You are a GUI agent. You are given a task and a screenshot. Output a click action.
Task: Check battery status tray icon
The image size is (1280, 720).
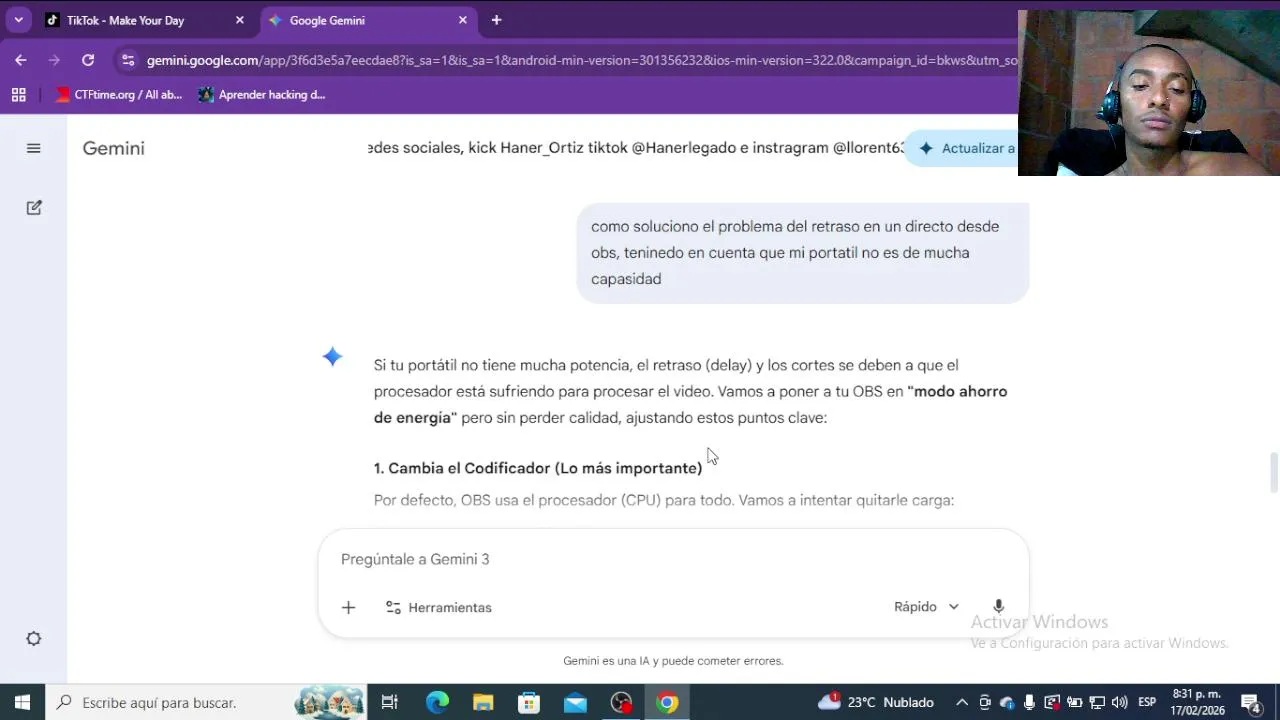tap(1074, 702)
